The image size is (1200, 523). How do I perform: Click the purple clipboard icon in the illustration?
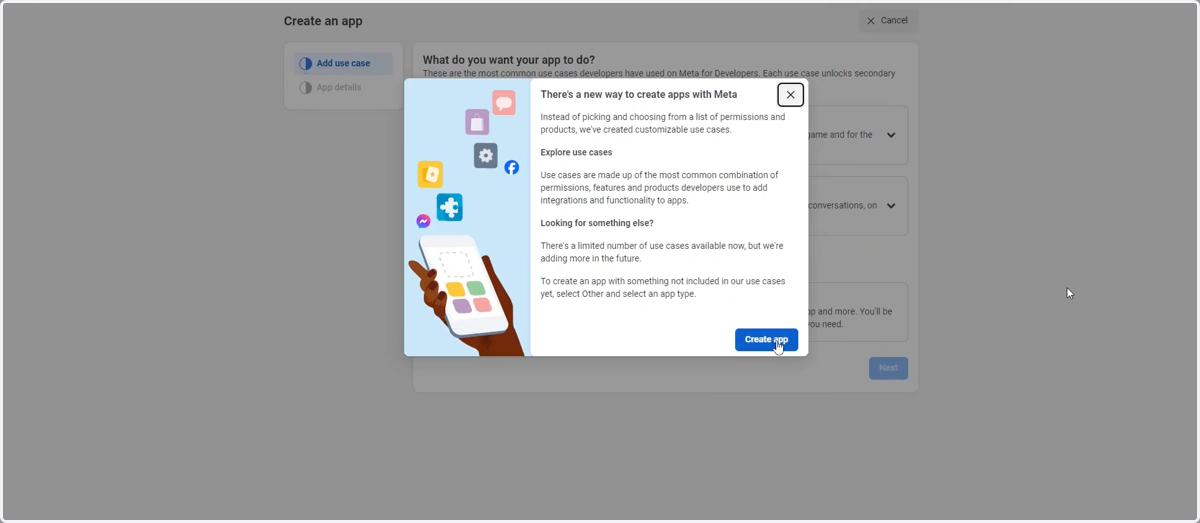click(x=477, y=123)
